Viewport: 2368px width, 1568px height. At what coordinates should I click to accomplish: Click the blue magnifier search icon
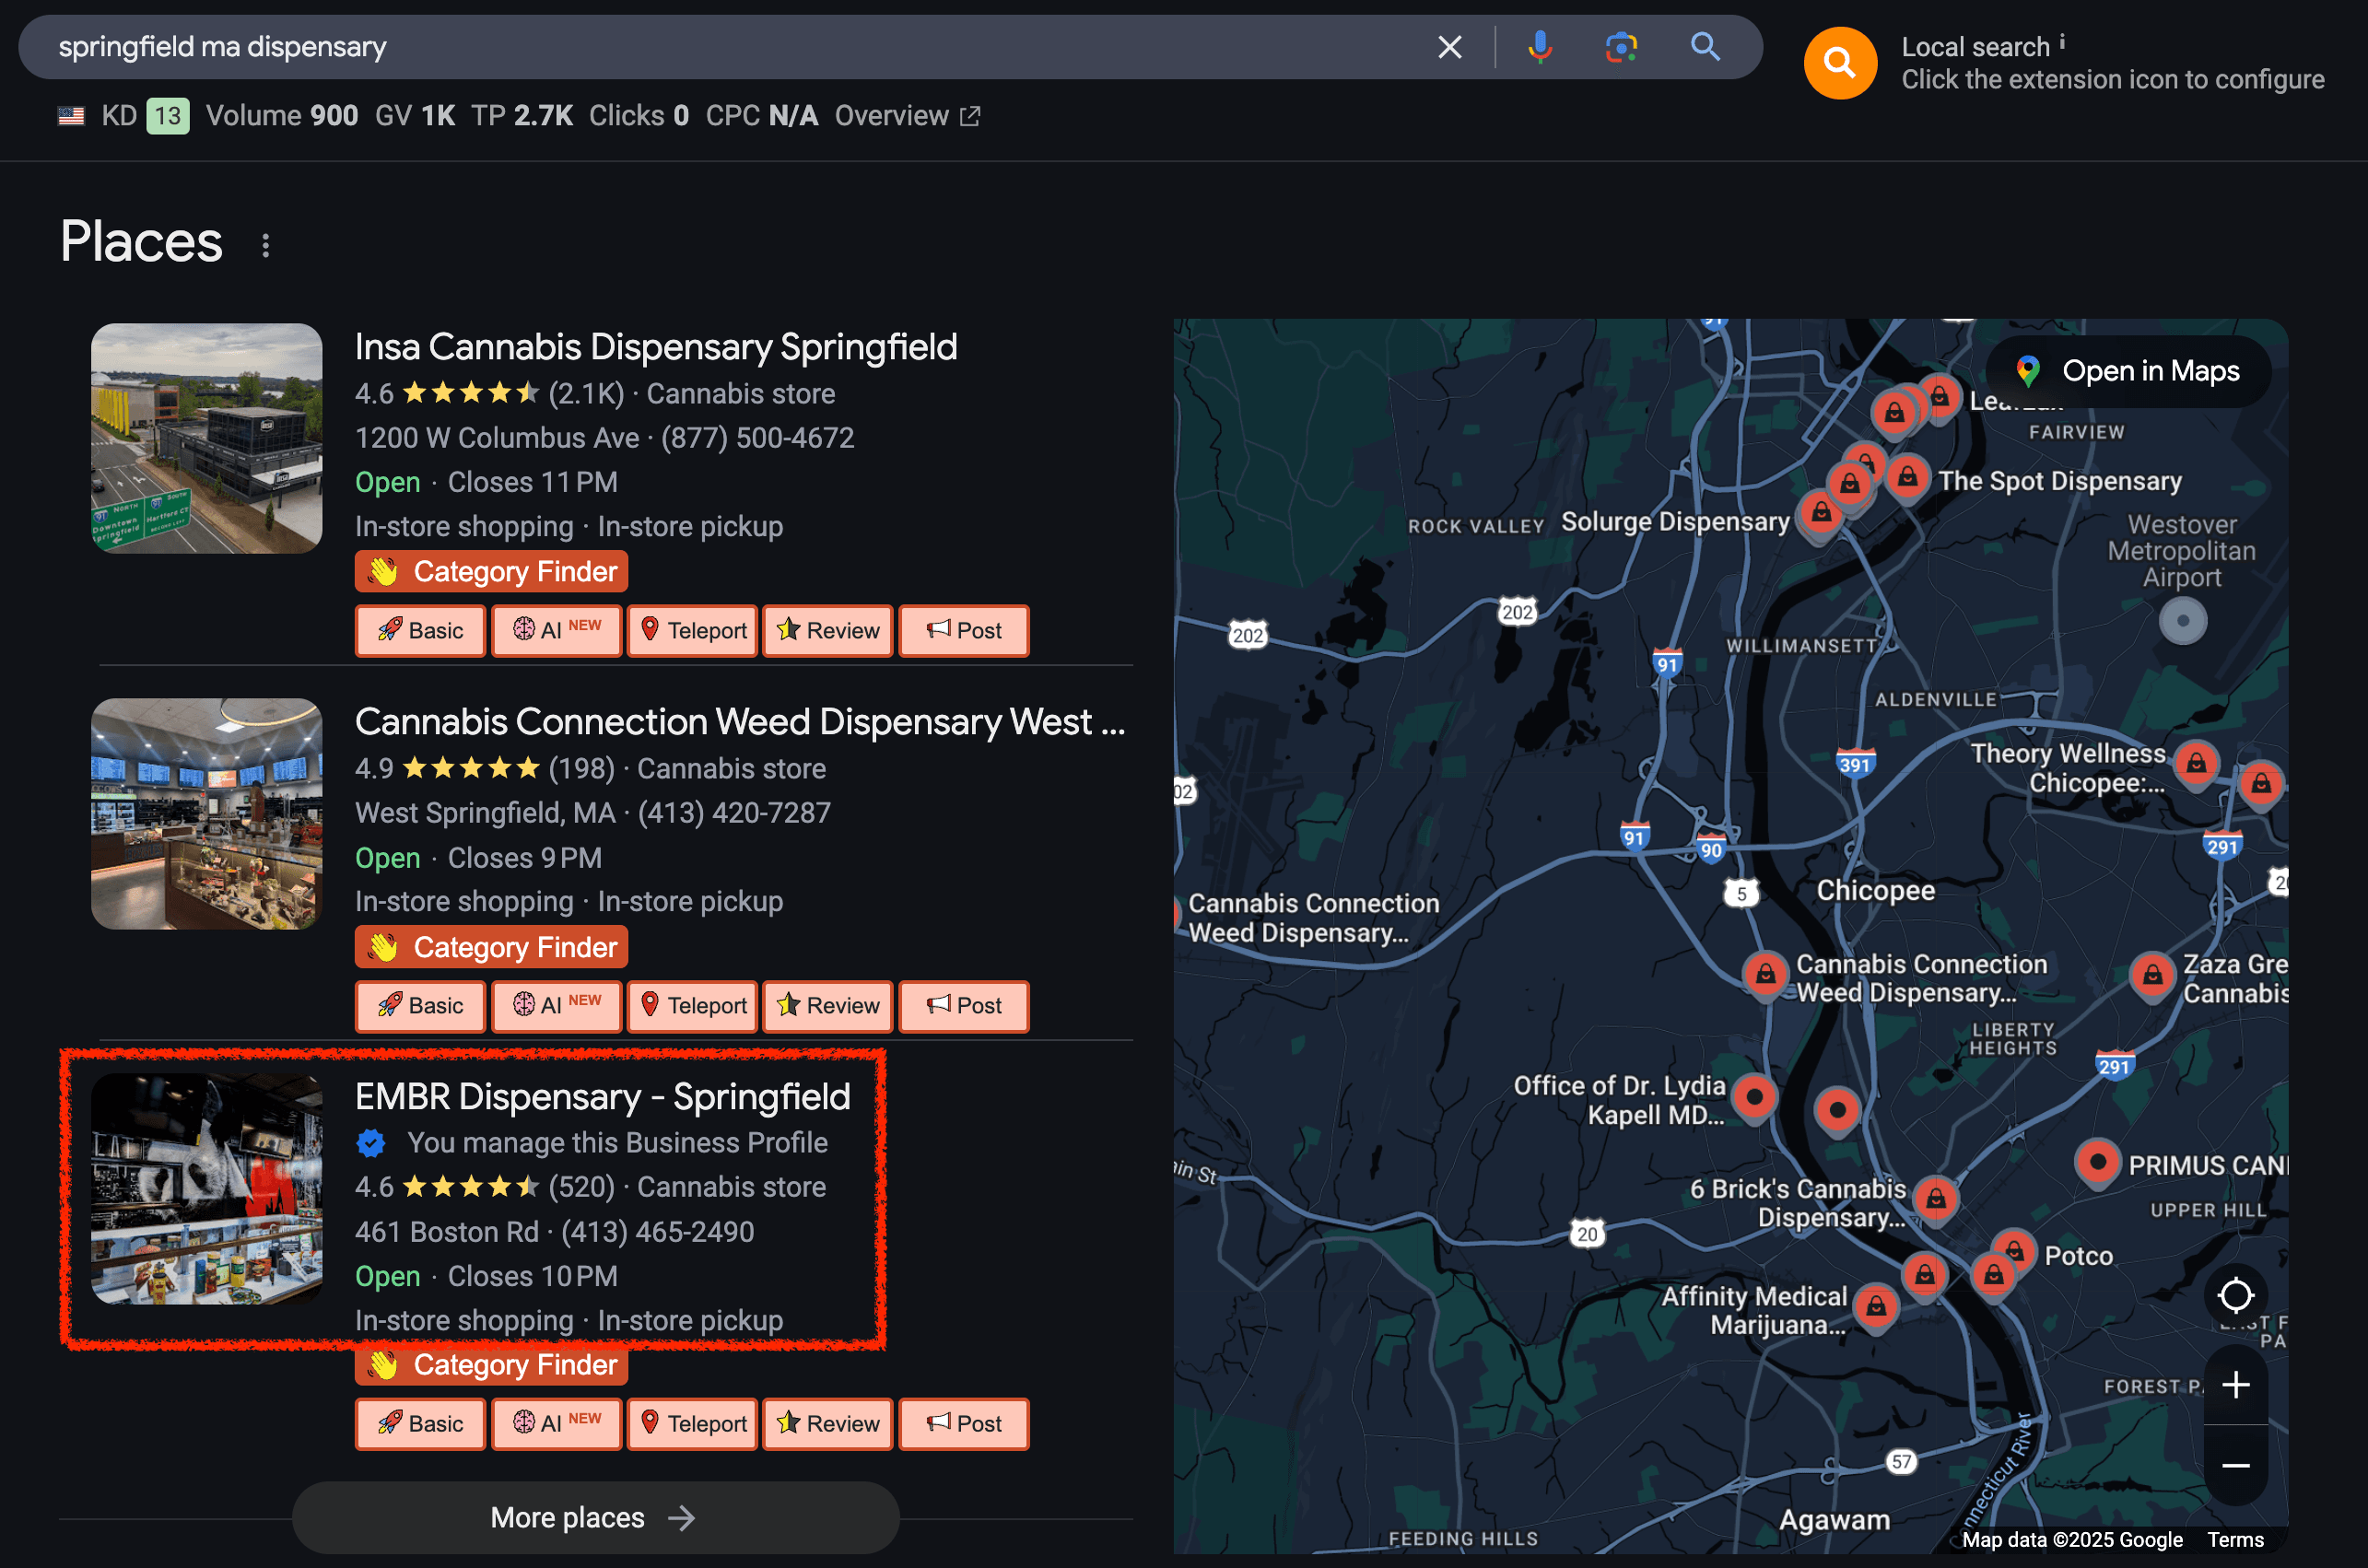click(x=1705, y=47)
